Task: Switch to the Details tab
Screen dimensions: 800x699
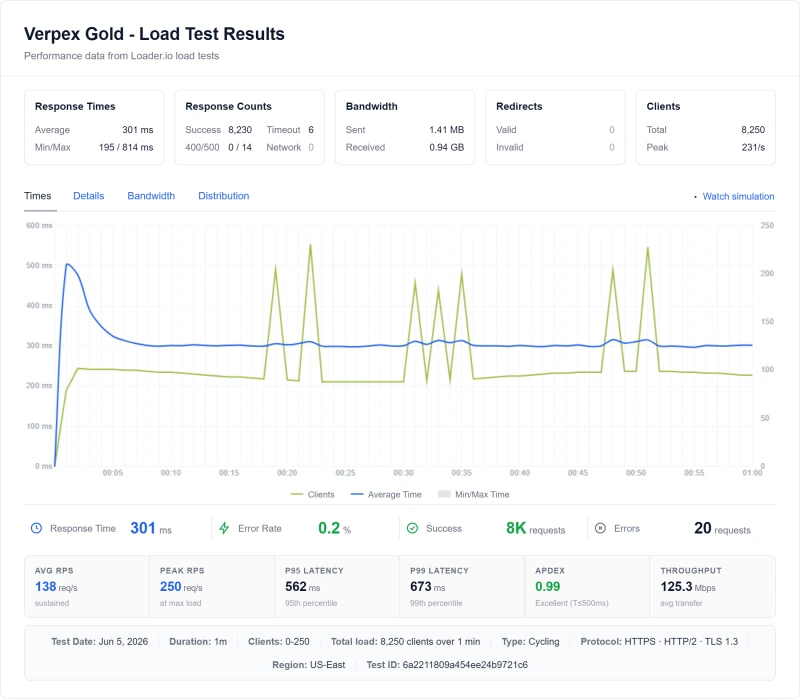Action: (x=88, y=196)
